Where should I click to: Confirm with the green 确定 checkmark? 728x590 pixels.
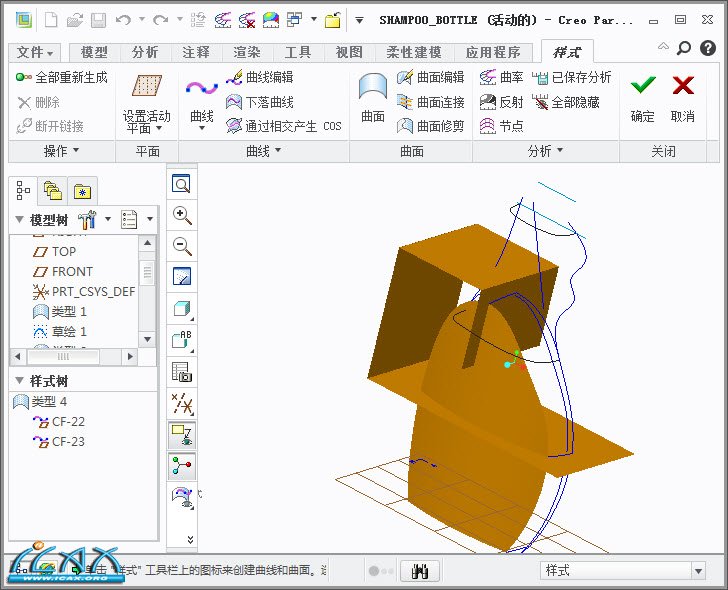click(643, 98)
